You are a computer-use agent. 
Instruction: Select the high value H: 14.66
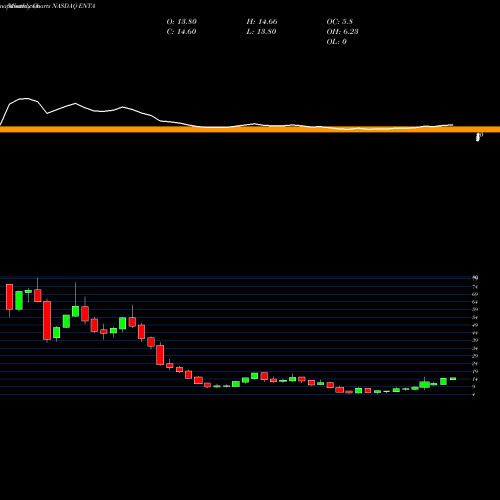point(262,22)
